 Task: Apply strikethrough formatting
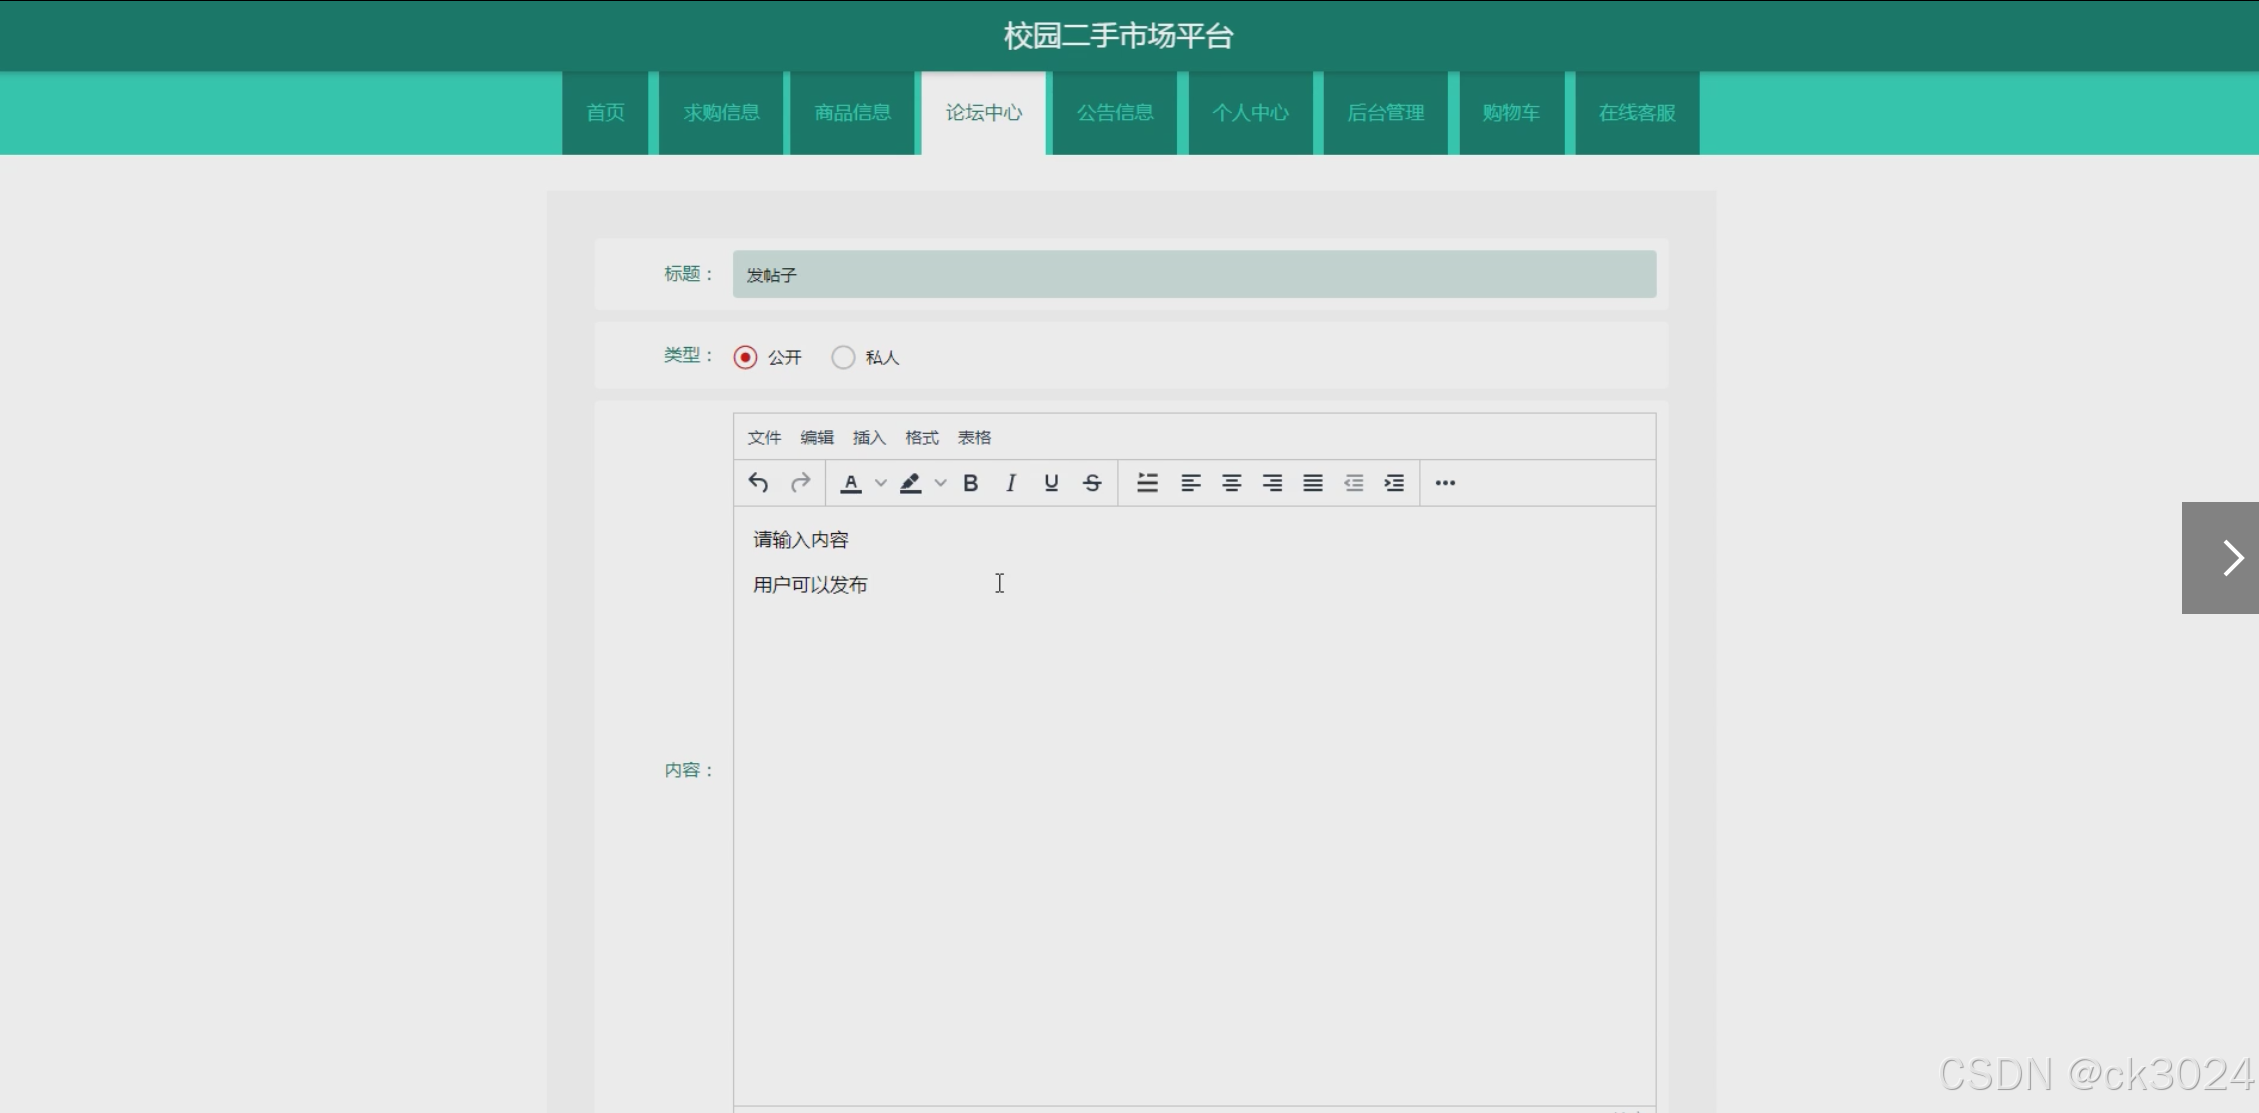(x=1092, y=483)
